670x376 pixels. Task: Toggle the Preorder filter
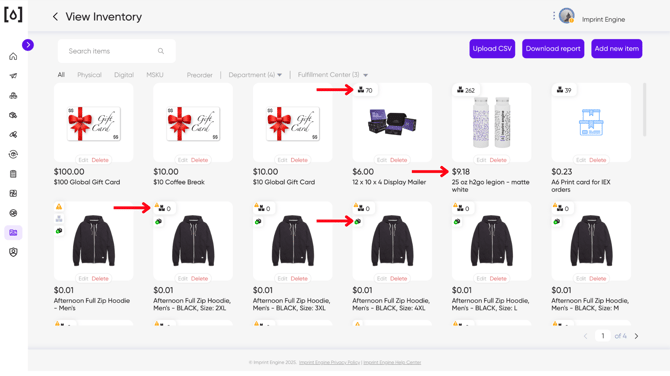point(200,75)
